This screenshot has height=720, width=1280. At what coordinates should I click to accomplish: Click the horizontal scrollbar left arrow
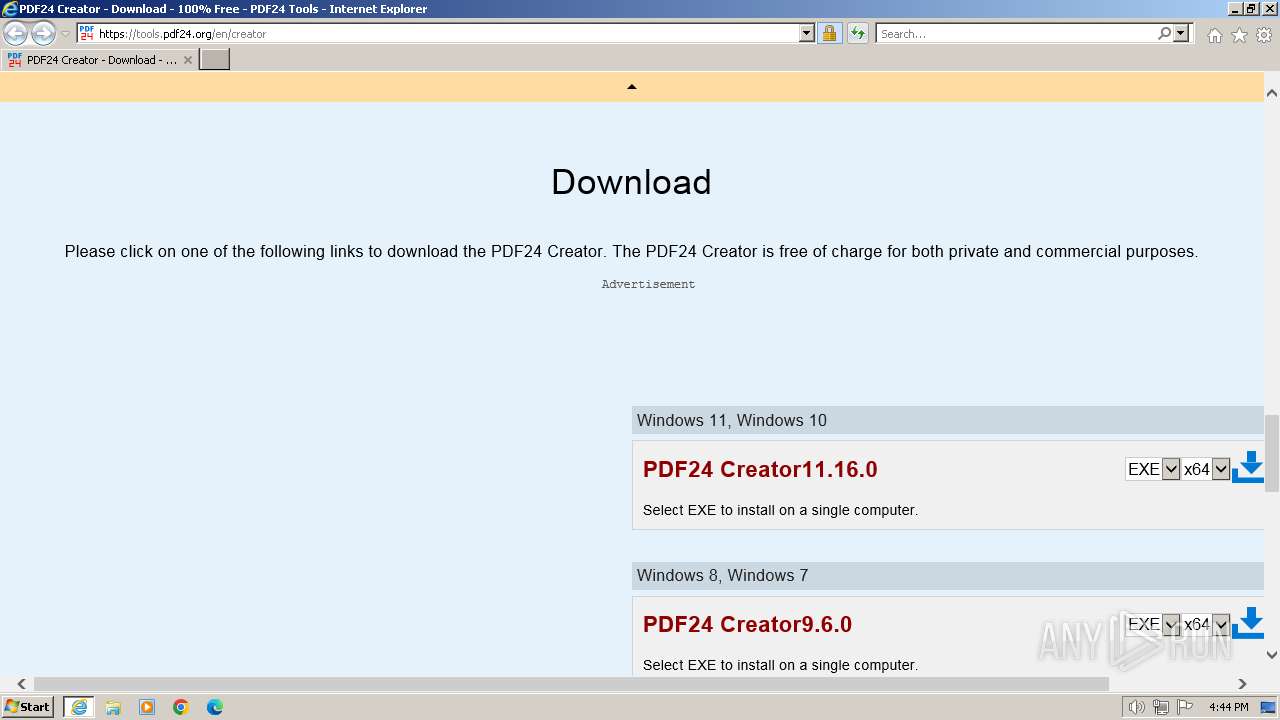21,684
